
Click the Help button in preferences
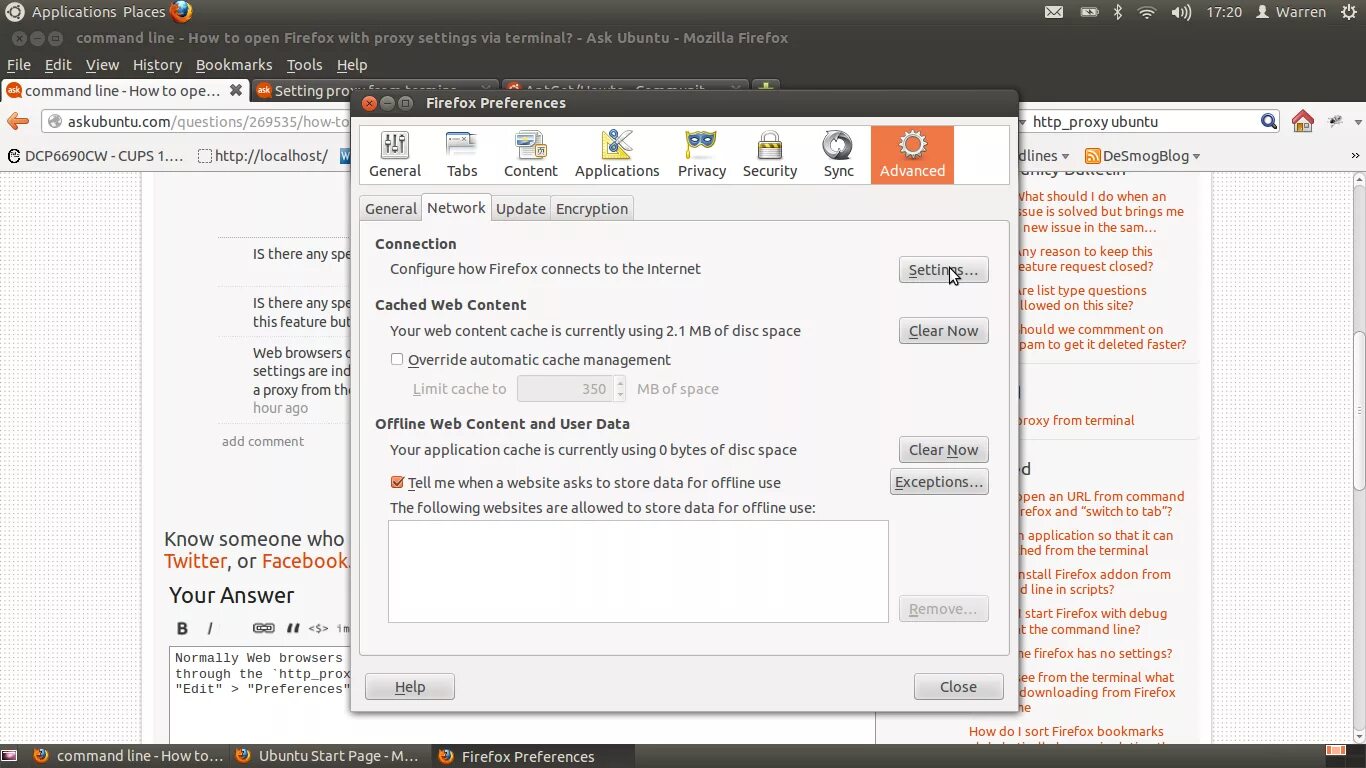[x=410, y=687]
